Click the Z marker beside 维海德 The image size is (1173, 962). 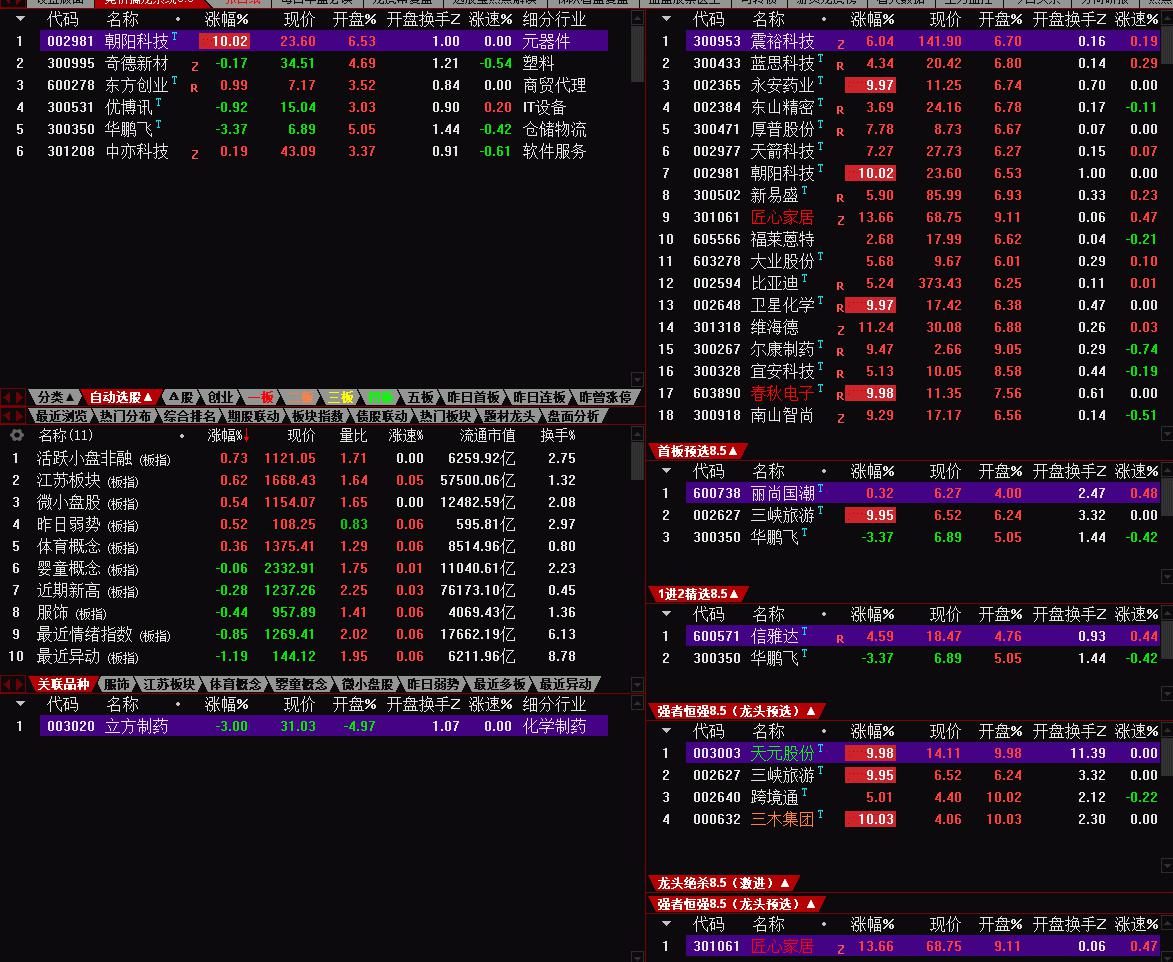point(841,330)
